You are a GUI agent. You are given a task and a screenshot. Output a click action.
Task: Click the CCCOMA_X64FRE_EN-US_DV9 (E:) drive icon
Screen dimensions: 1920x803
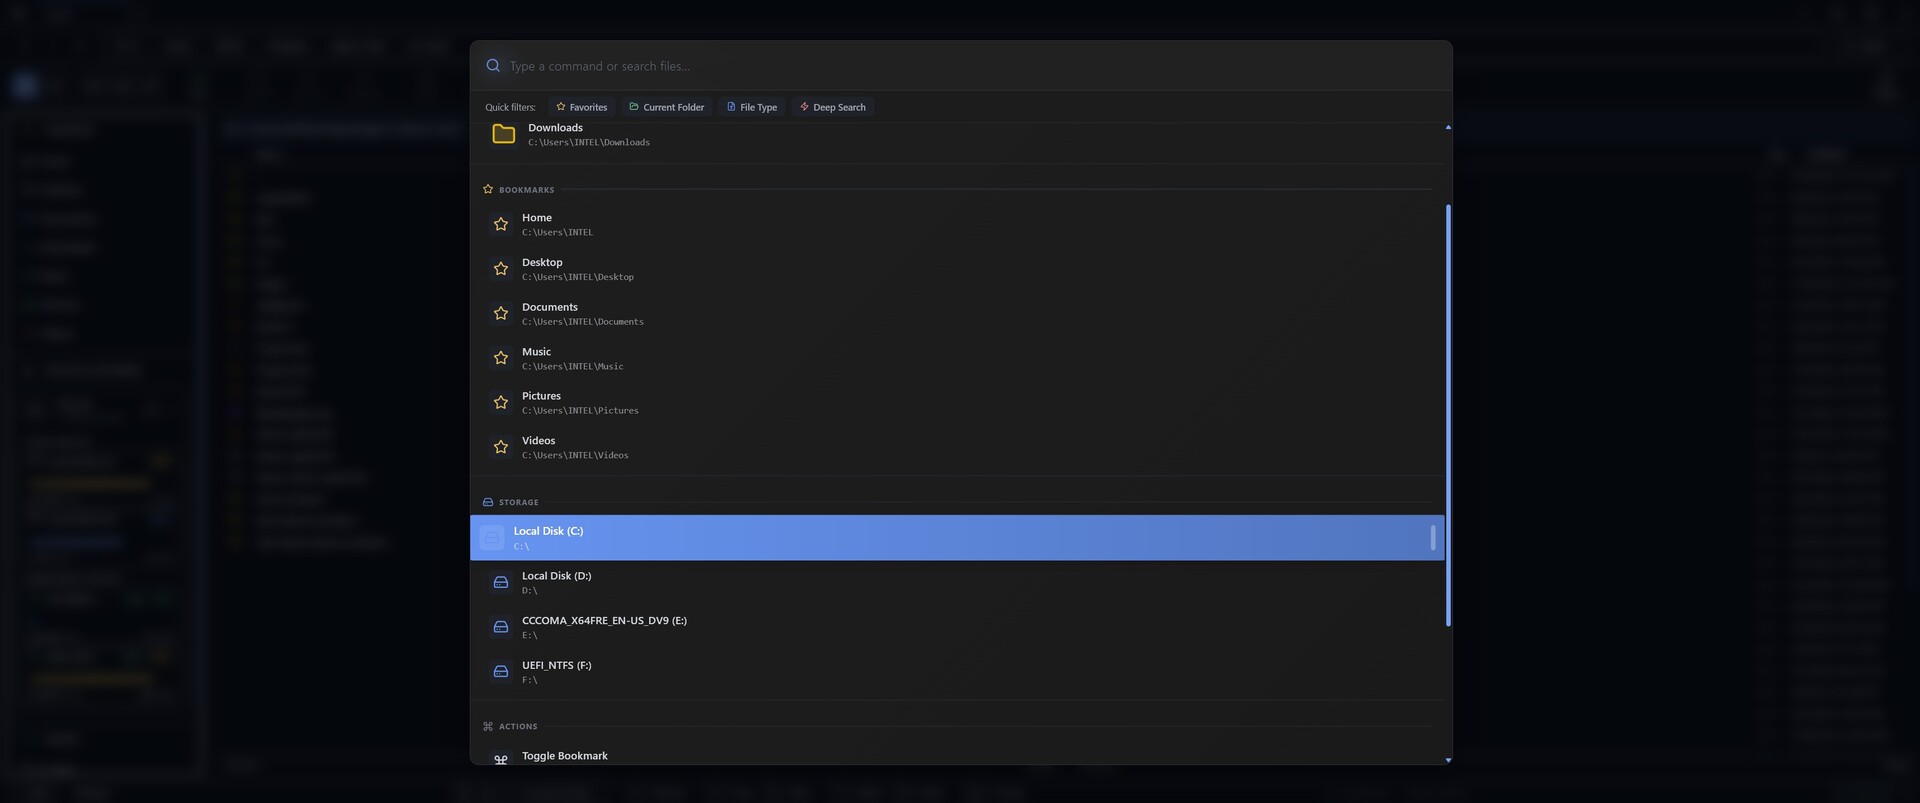(501, 627)
